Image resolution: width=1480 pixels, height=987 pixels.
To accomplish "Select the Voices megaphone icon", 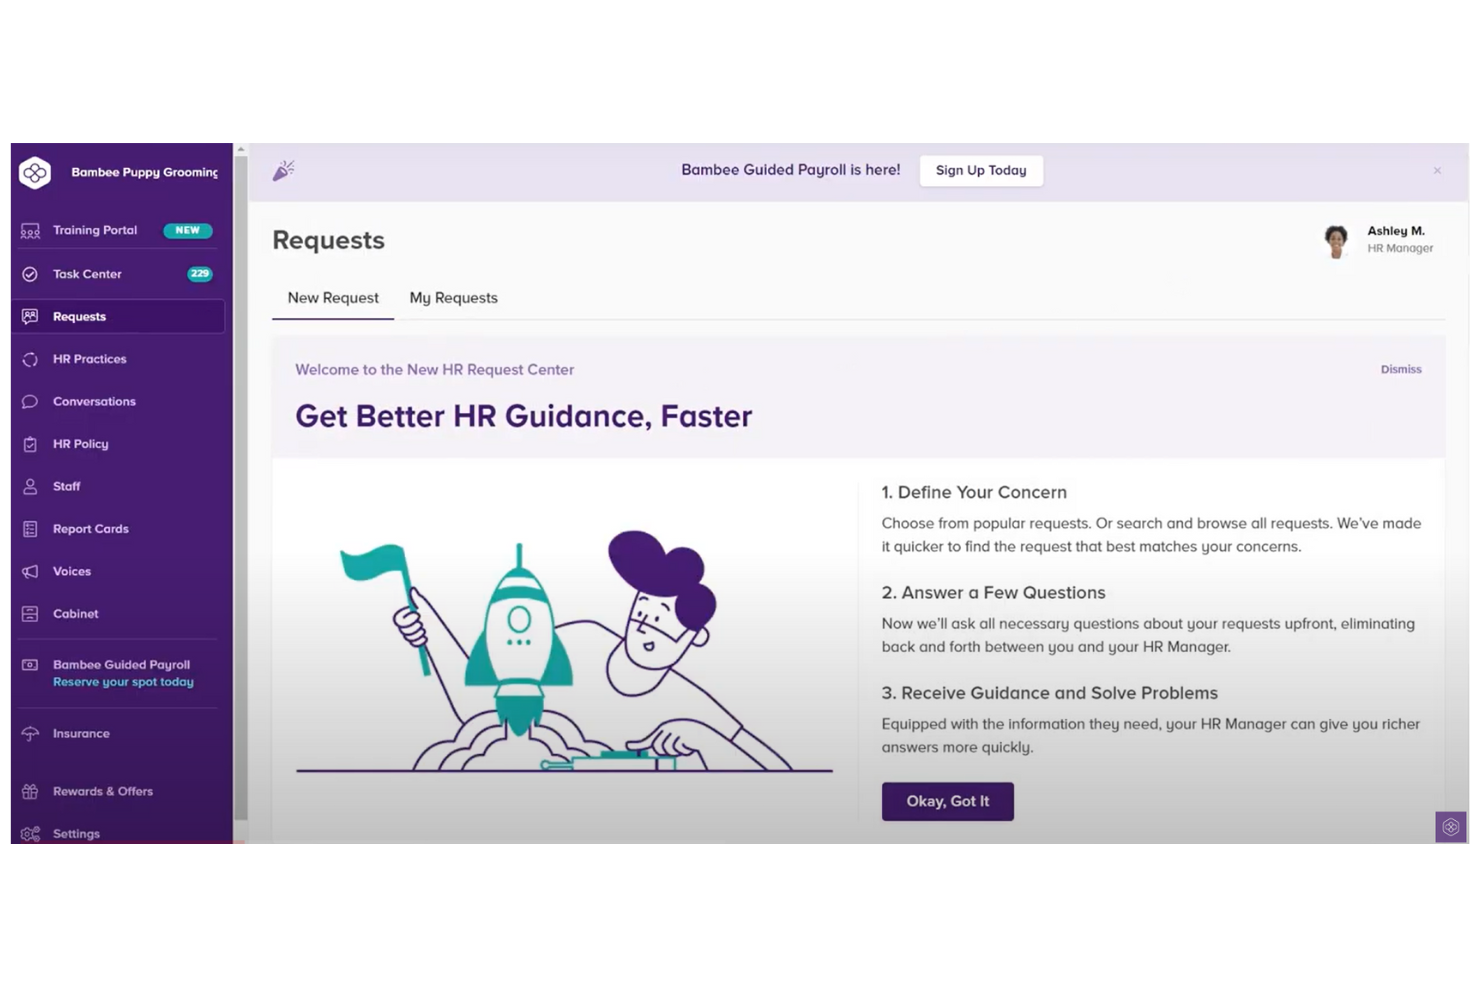I will [30, 571].
